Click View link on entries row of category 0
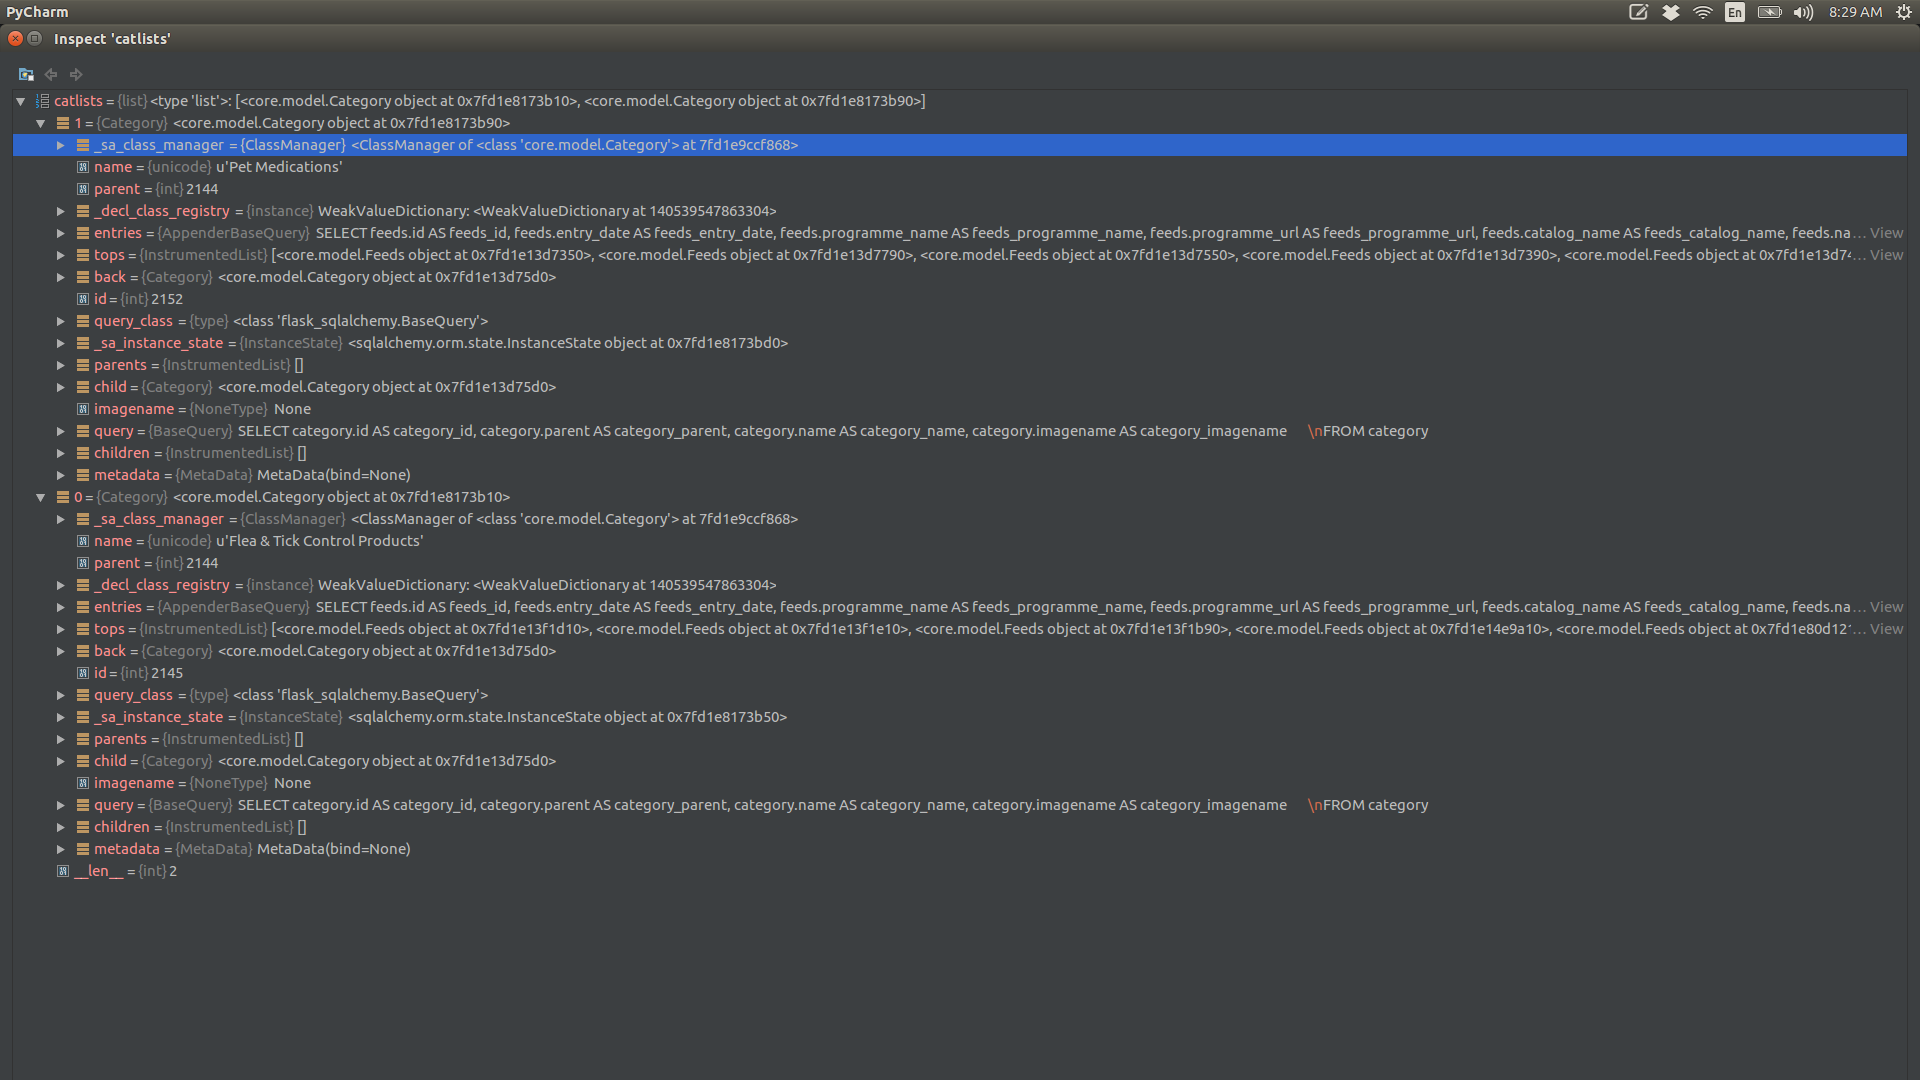 coord(1886,607)
